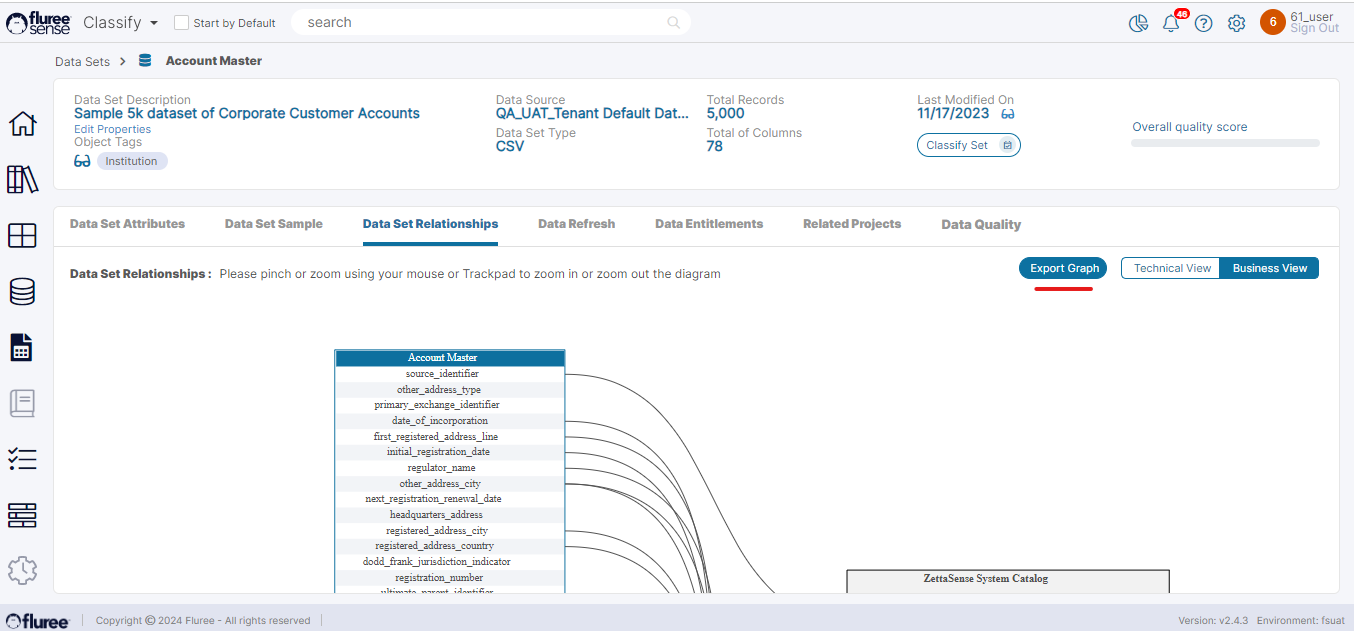Select the Business View toggle
1354x631 pixels.
[1269, 268]
